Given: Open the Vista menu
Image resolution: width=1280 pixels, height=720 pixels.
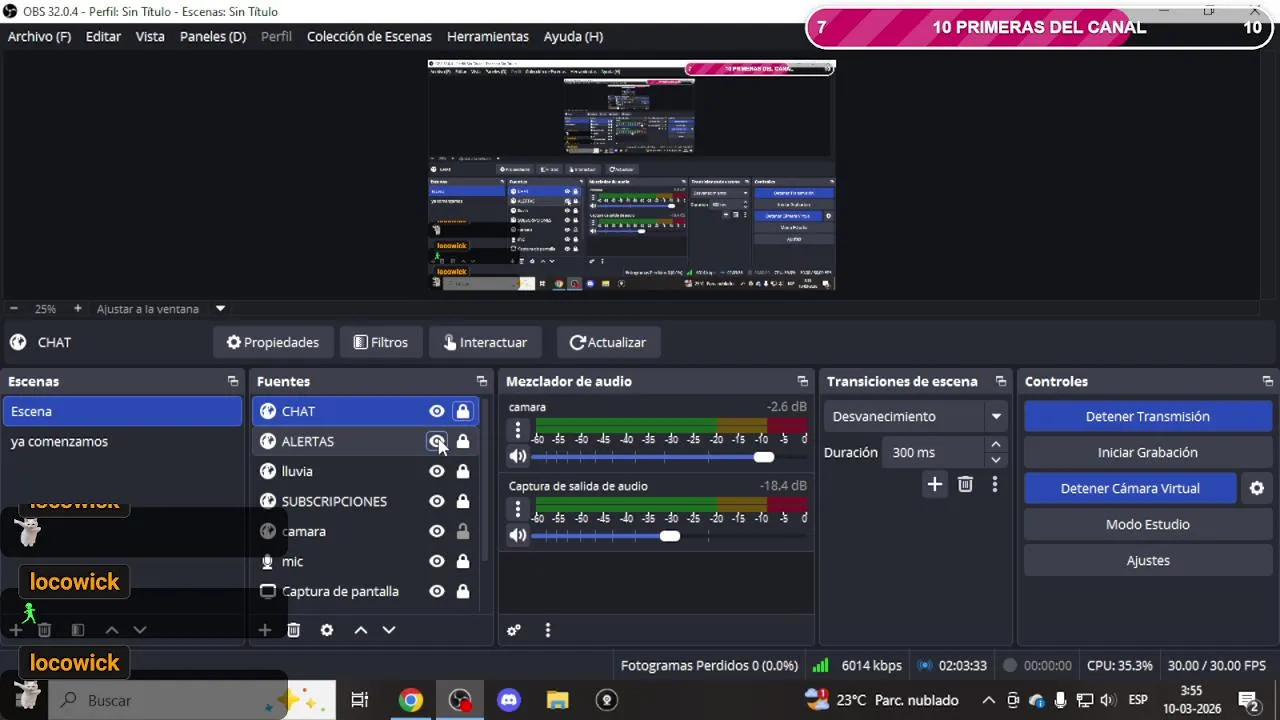Looking at the screenshot, I should (150, 36).
